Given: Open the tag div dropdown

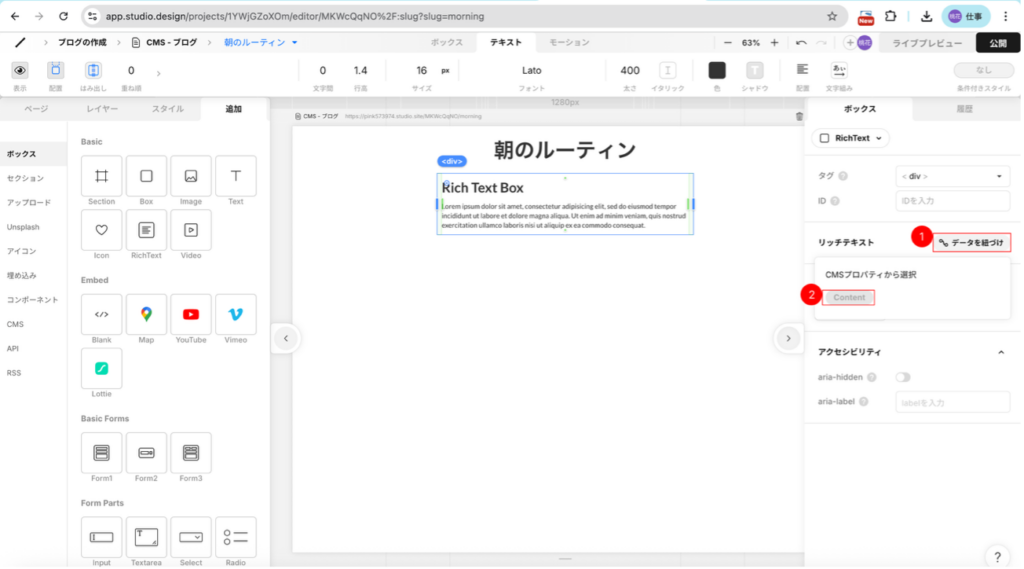Looking at the screenshot, I should tap(952, 176).
